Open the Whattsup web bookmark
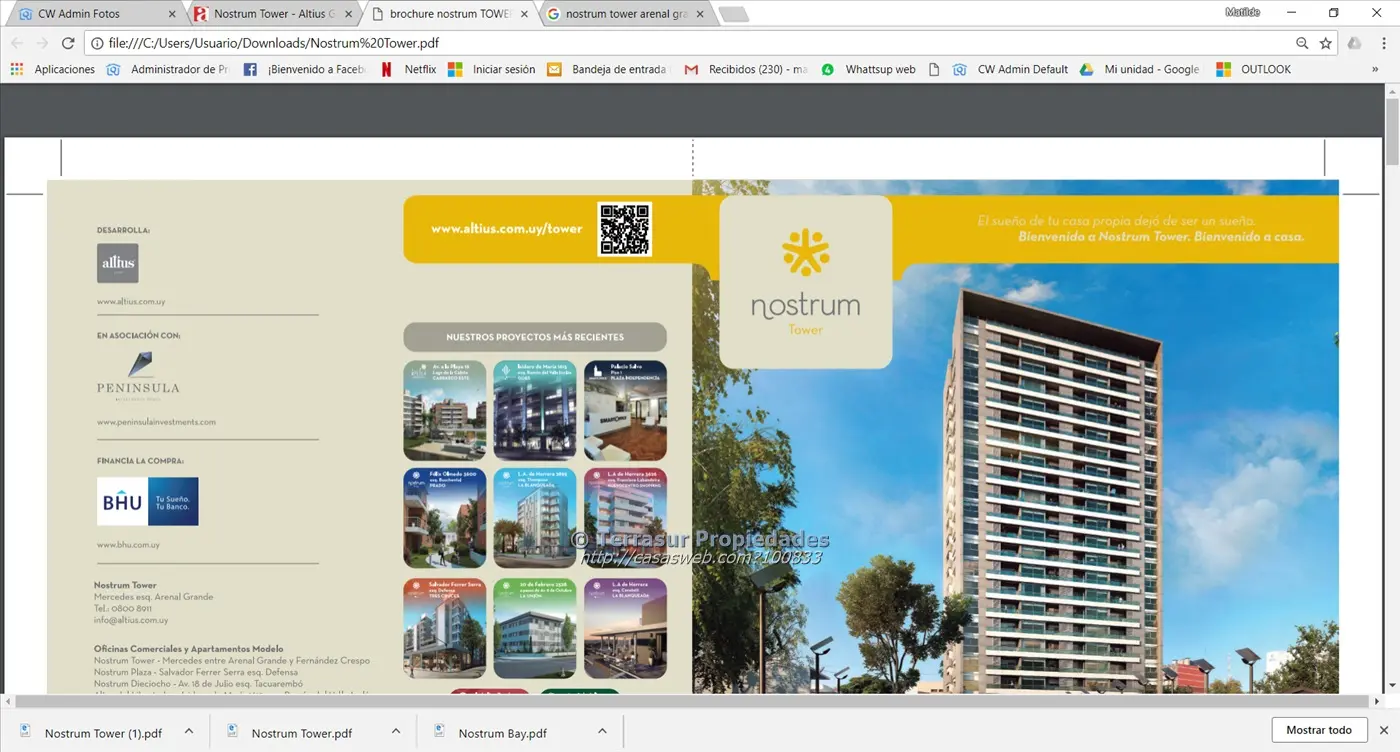 pos(868,69)
